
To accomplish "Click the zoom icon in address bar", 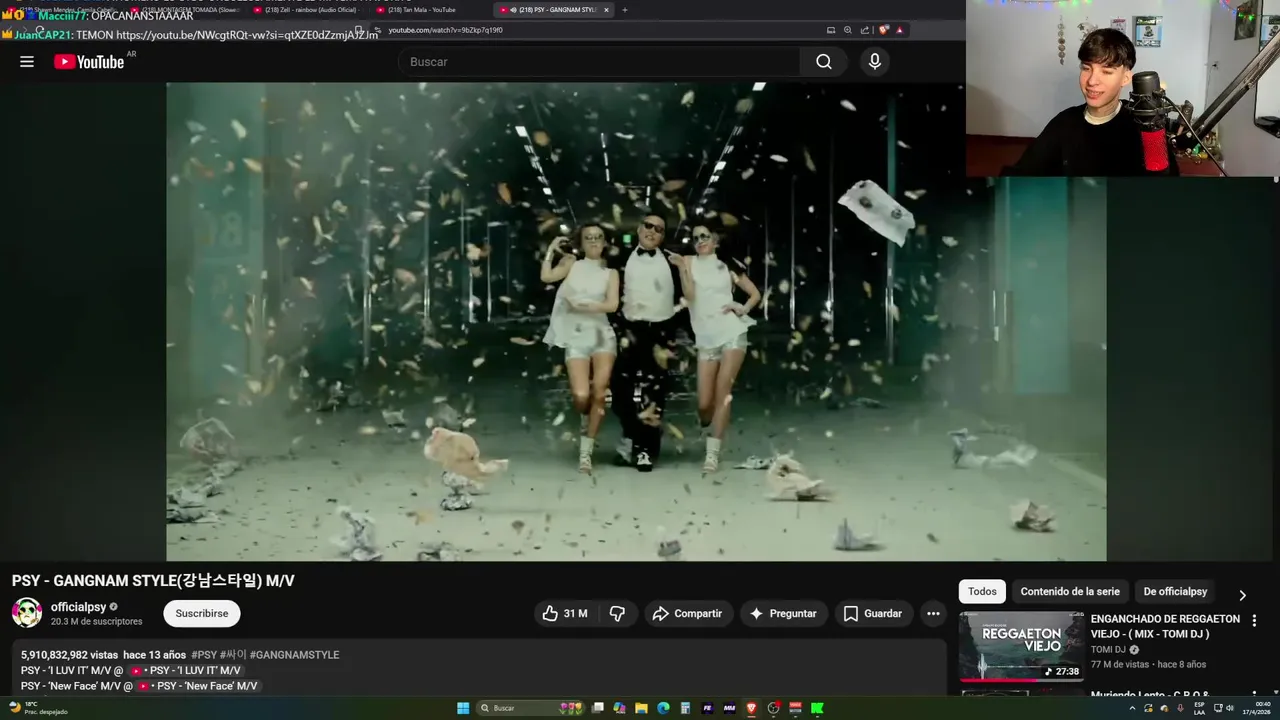I will point(848,30).
